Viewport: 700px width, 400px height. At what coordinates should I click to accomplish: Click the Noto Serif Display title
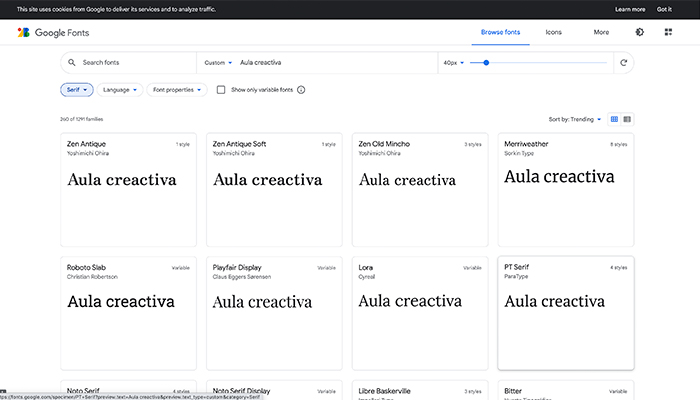[x=242, y=391]
